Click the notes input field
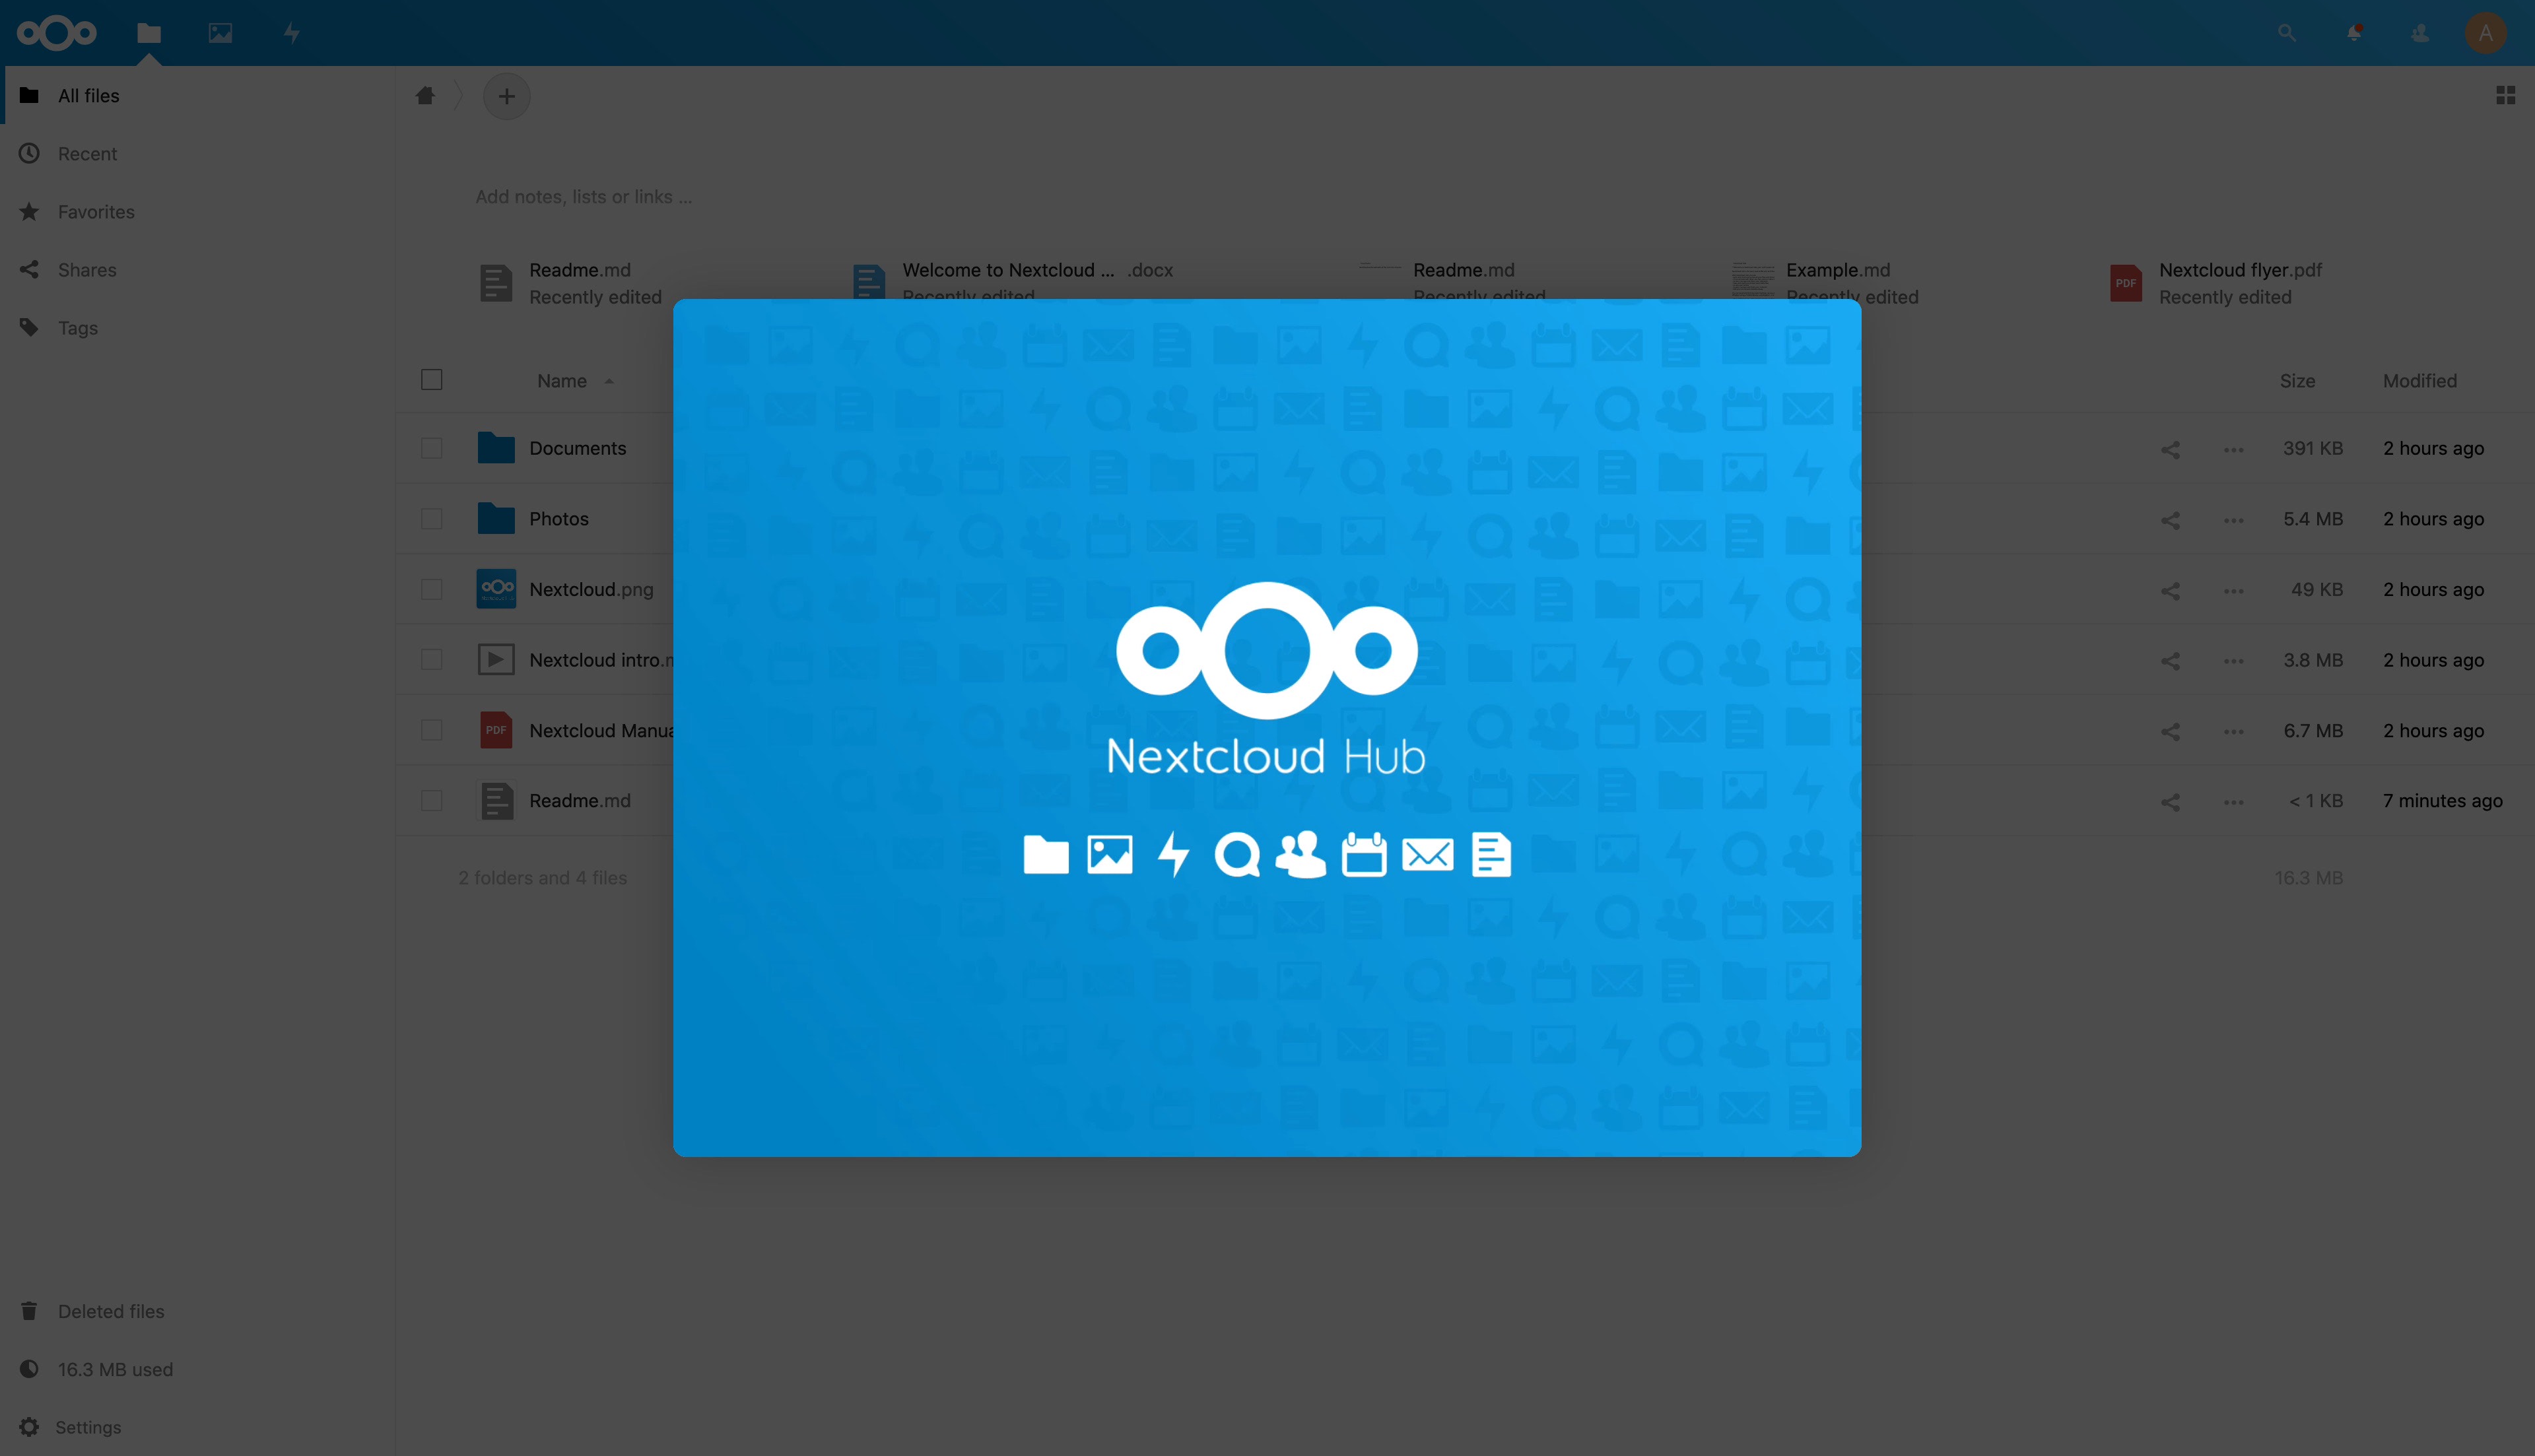Image resolution: width=2535 pixels, height=1456 pixels. pos(583,197)
